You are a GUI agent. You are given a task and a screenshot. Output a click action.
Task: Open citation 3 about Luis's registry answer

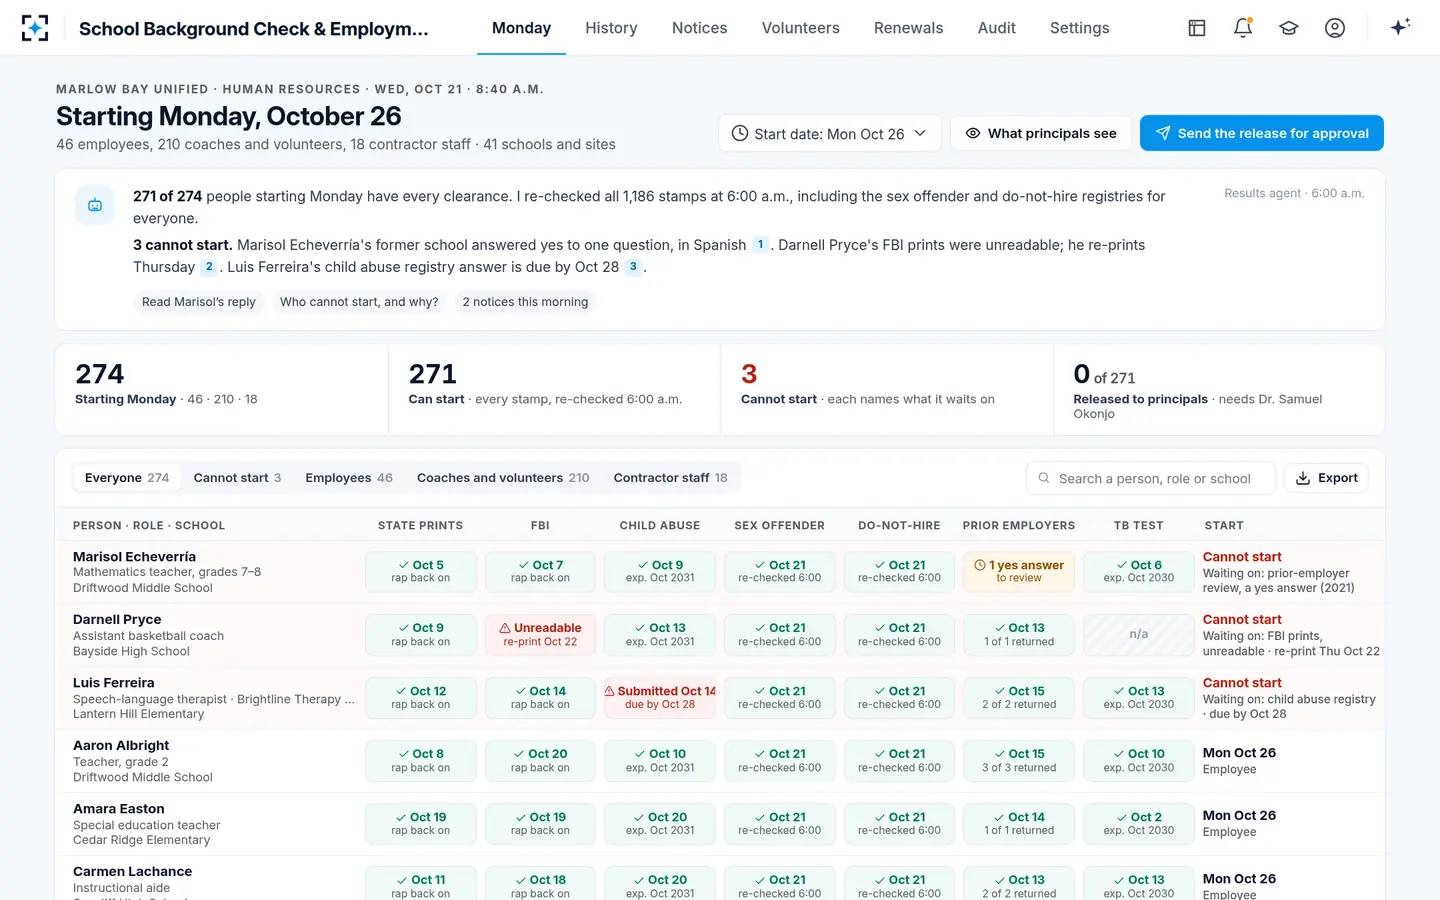(633, 267)
